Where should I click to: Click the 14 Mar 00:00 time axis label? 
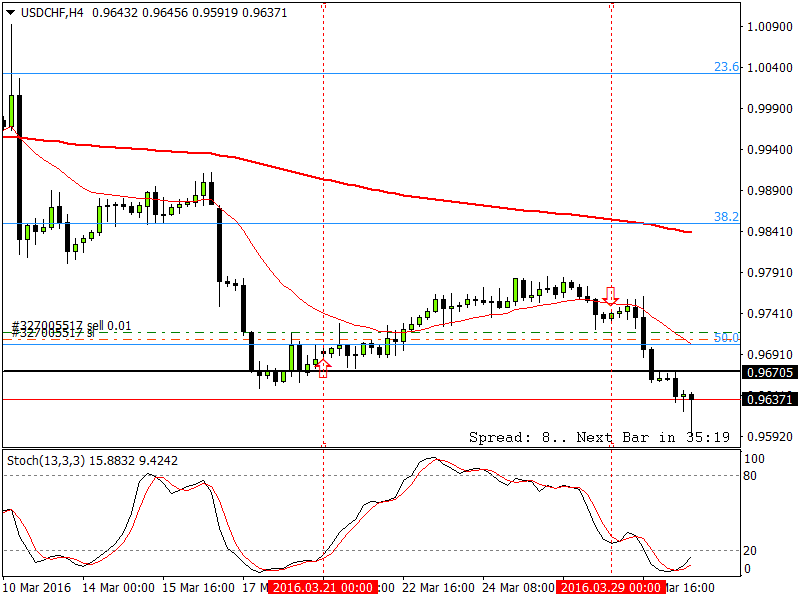tap(118, 588)
